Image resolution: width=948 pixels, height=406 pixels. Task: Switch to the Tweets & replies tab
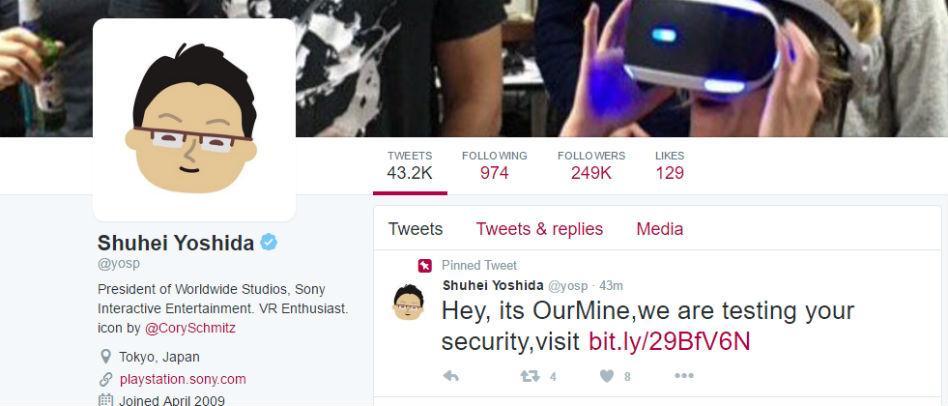539,229
